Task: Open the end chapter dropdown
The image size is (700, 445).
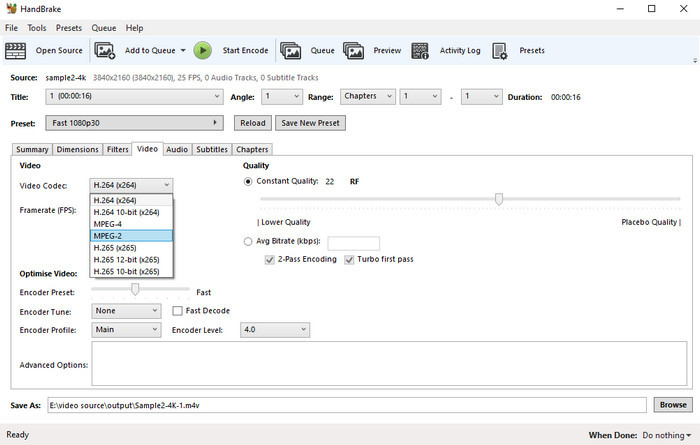Action: [482, 96]
